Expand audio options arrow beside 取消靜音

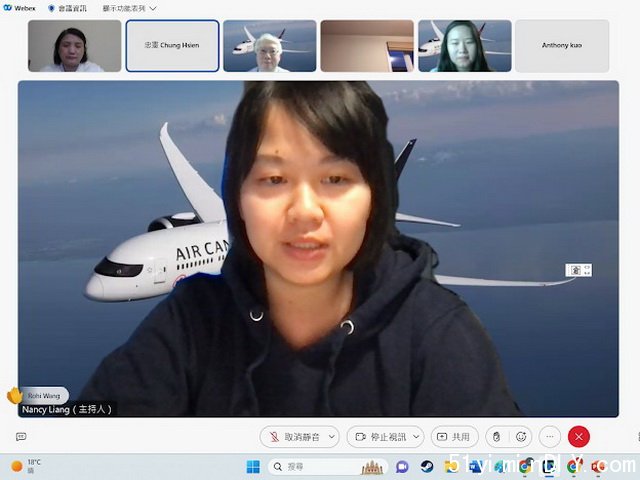(332, 437)
